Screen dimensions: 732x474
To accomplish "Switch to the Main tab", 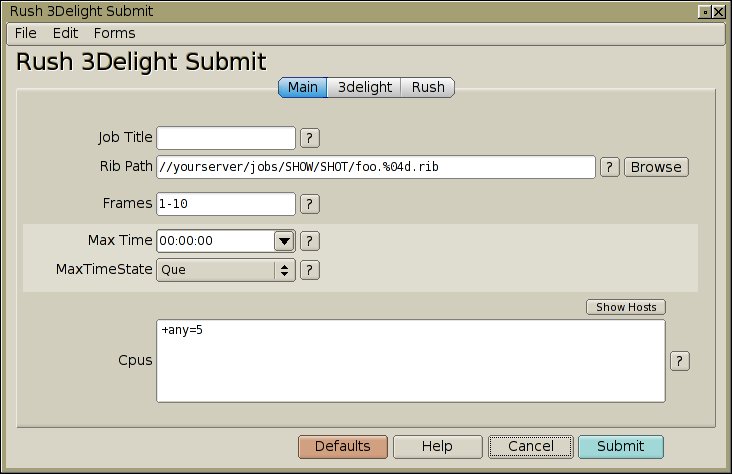I will click(x=303, y=87).
